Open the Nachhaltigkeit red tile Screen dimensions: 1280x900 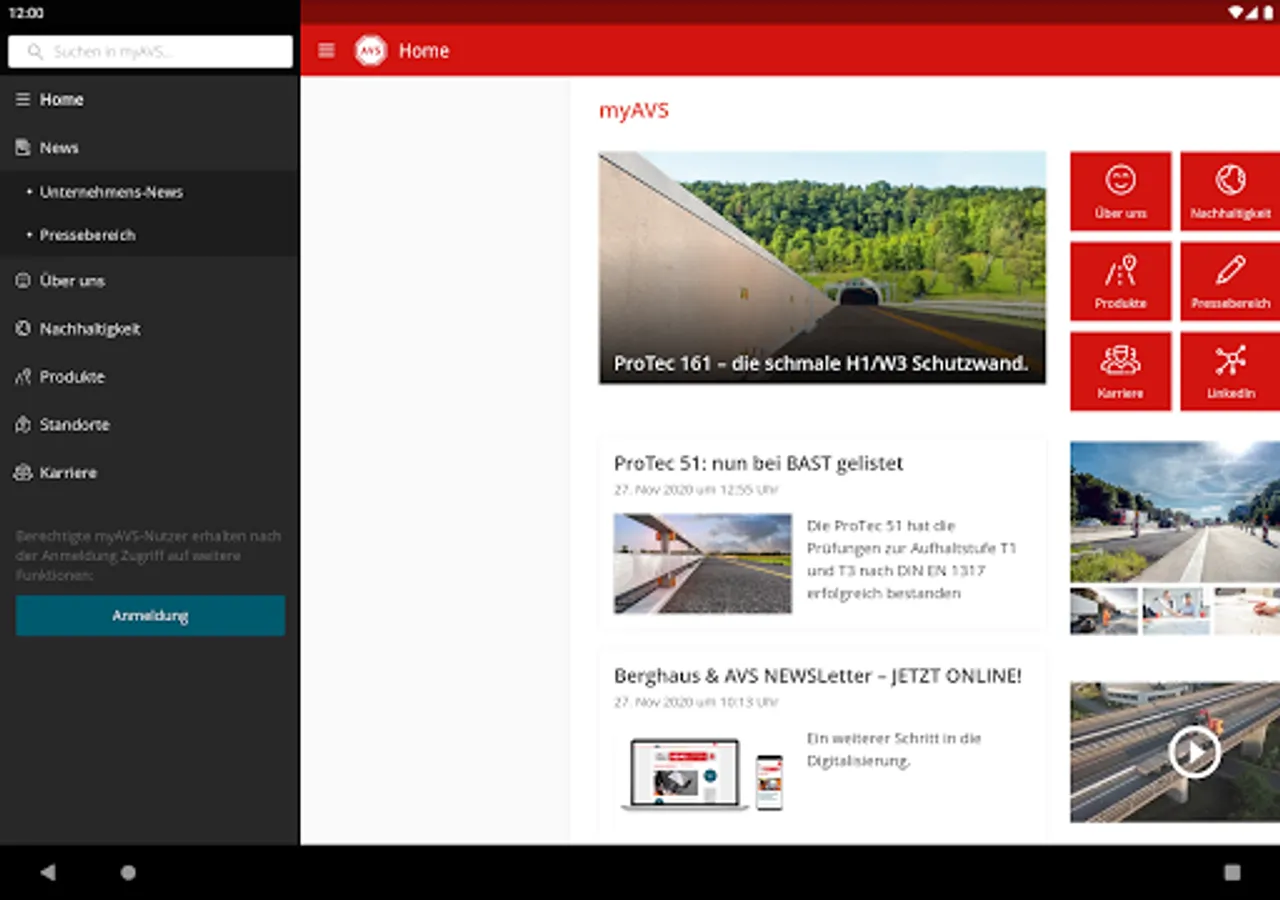pyautogui.click(x=1230, y=191)
